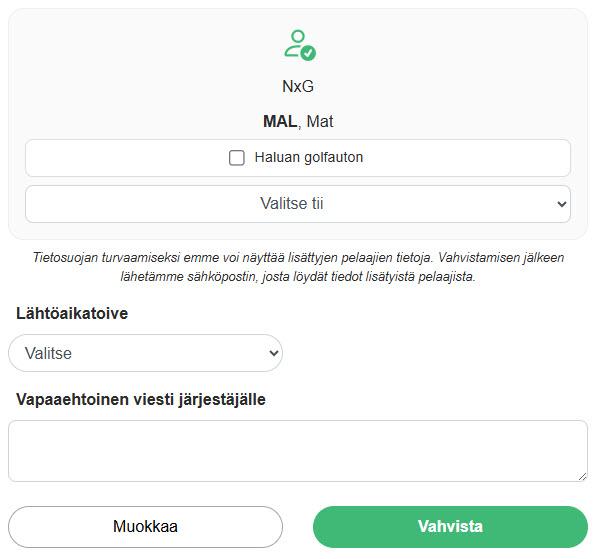This screenshot has width=595, height=559.
Task: Click the privacy notice text about Tietosuojan
Action: (298, 267)
